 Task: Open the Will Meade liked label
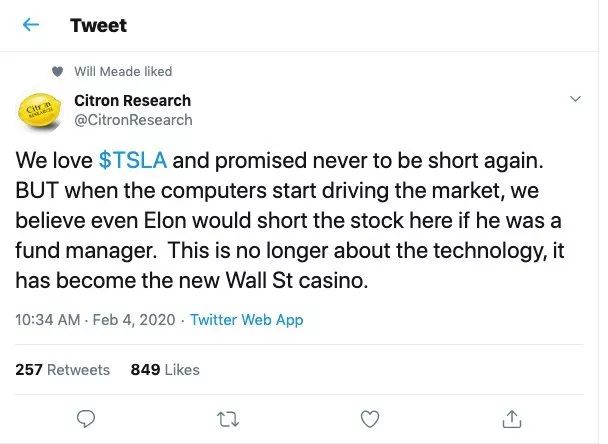tap(123, 71)
